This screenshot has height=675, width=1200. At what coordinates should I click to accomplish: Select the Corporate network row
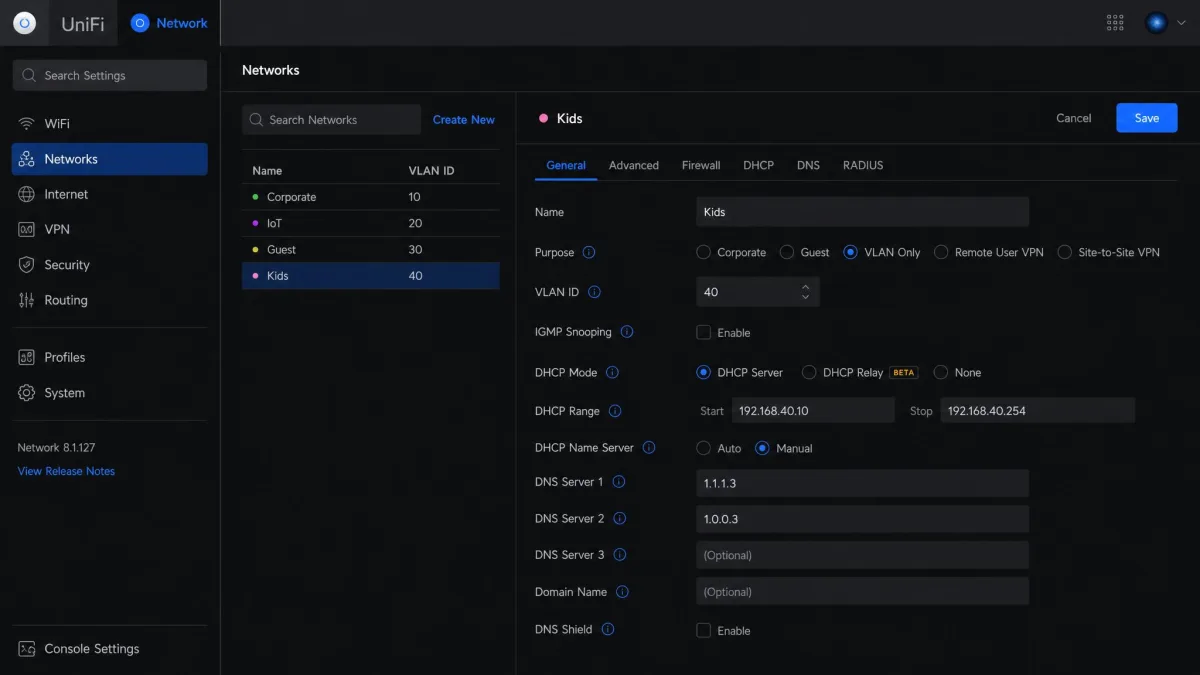click(371, 197)
